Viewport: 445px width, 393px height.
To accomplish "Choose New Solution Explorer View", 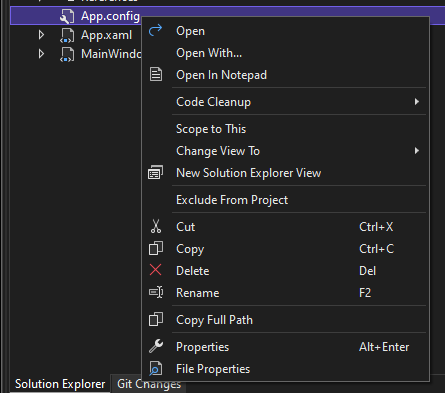I will [286, 173].
